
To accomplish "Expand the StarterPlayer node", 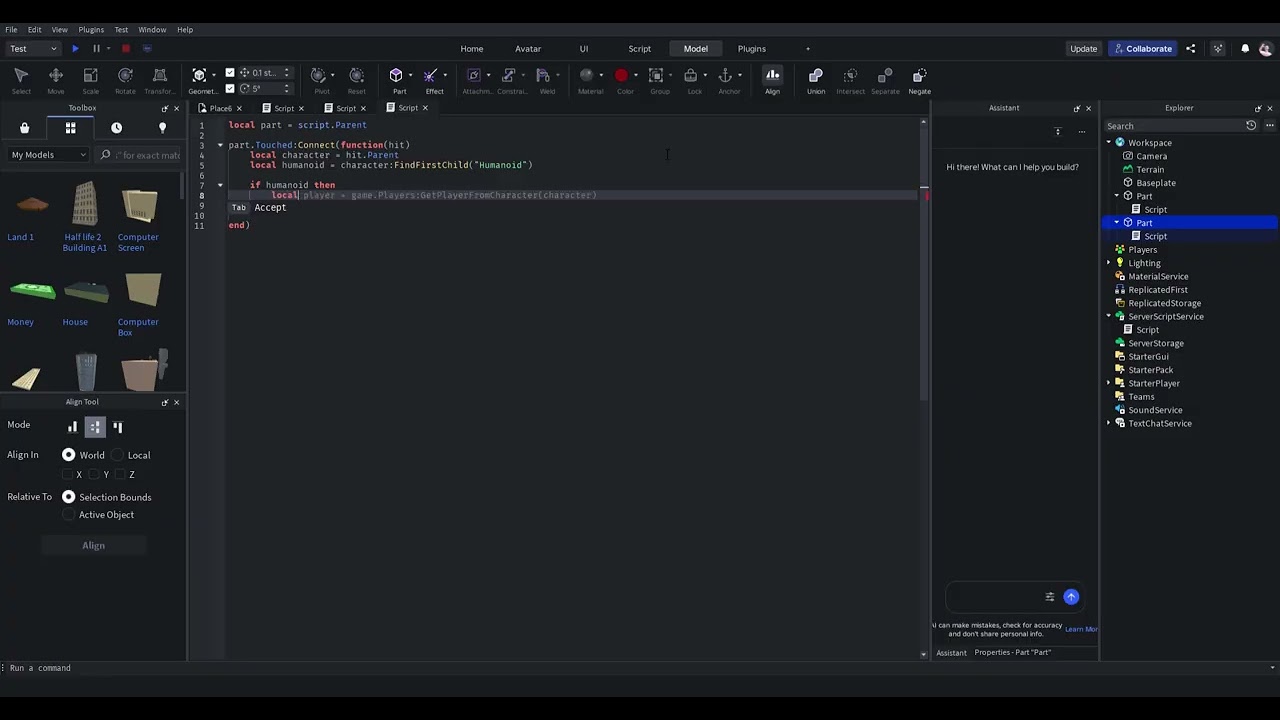I will point(1109,383).
